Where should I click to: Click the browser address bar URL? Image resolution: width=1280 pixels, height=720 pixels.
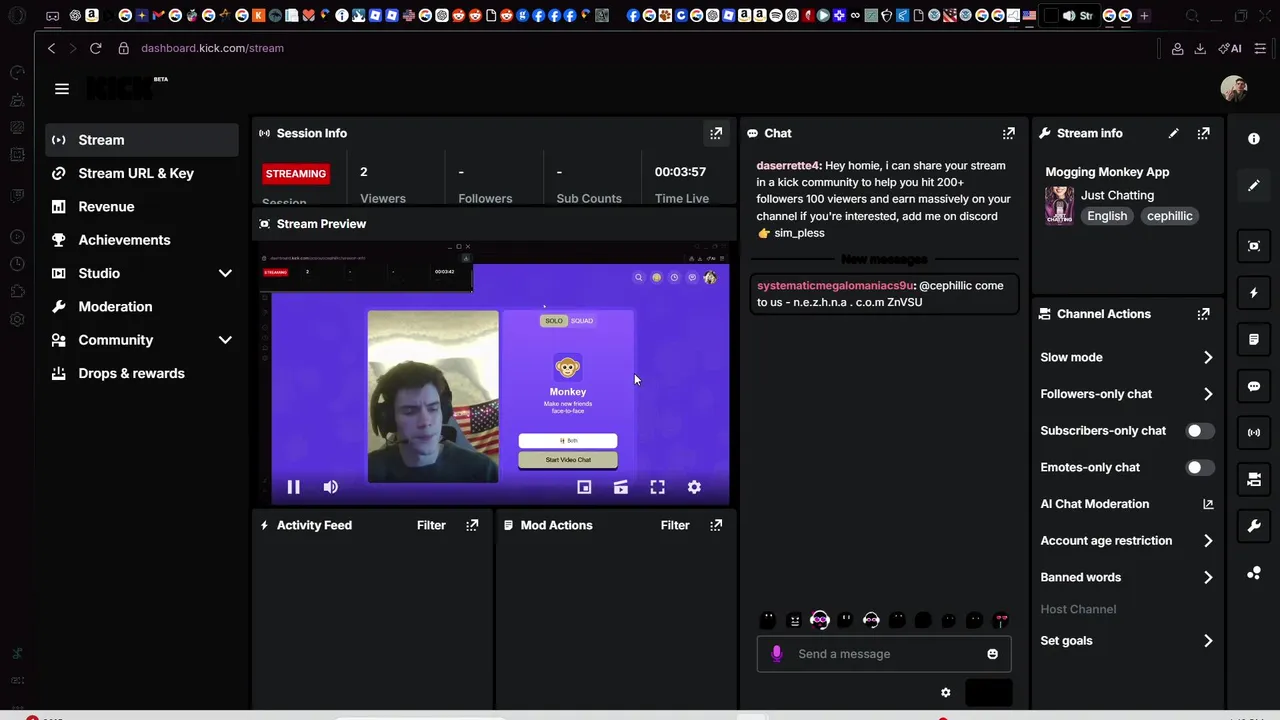[212, 48]
